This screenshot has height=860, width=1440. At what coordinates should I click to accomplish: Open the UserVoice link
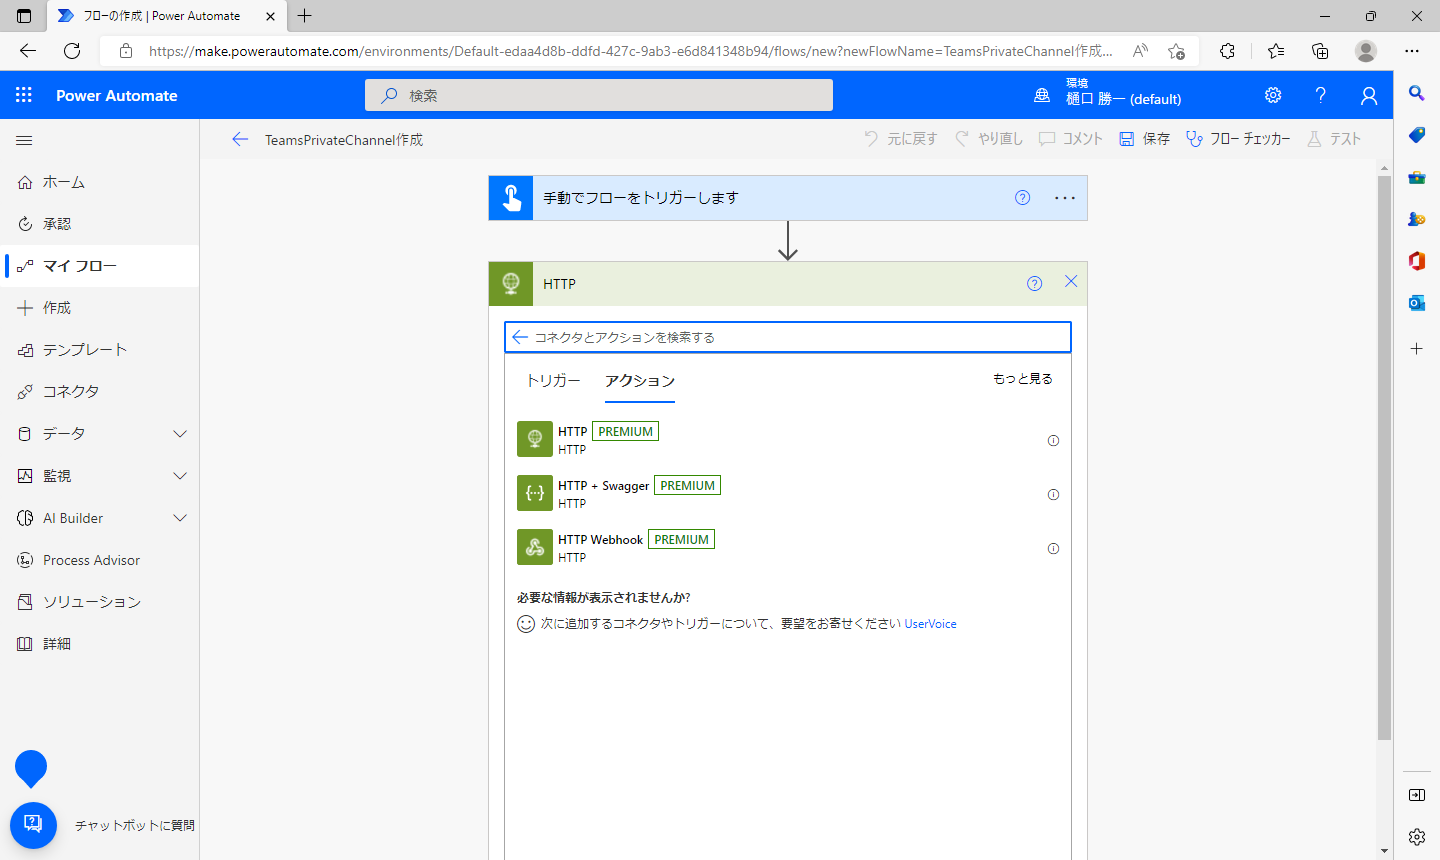930,624
